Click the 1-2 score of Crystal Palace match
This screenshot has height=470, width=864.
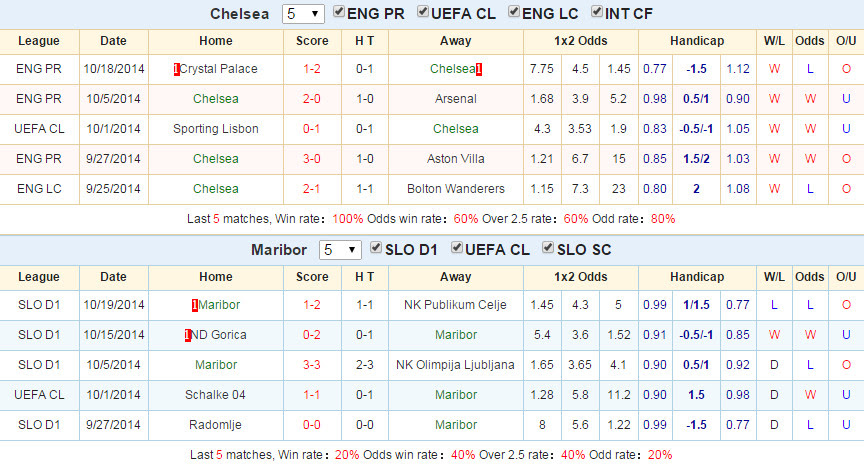click(x=312, y=69)
